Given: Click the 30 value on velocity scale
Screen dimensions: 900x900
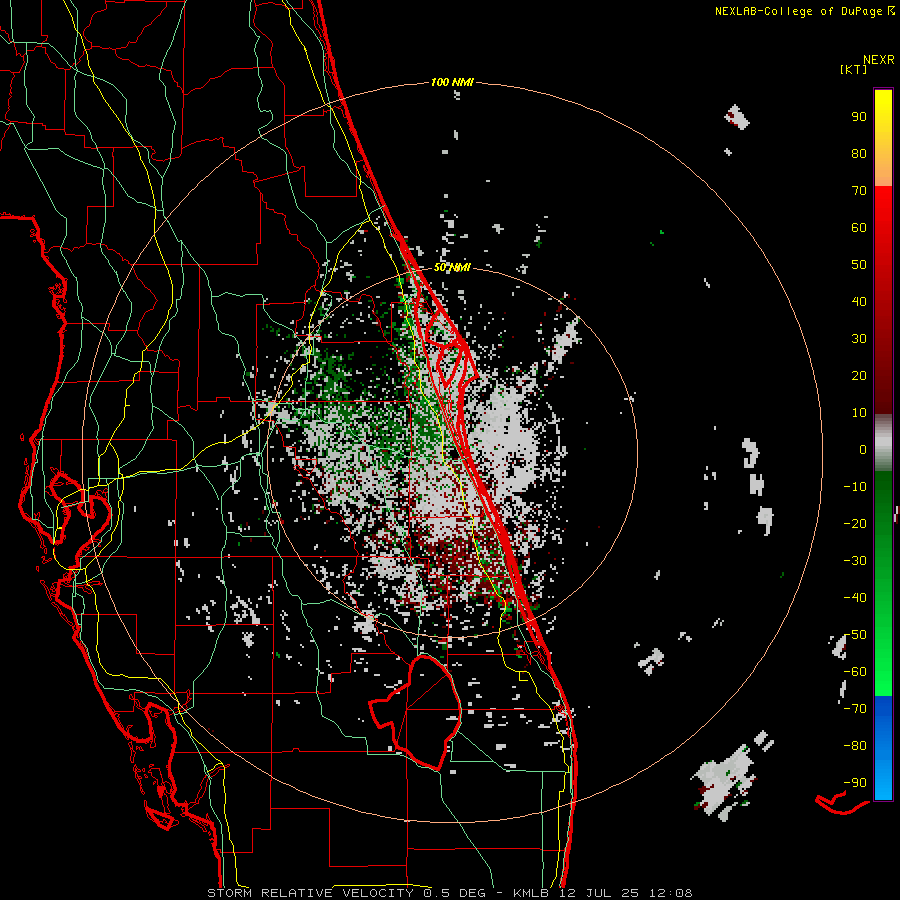Looking at the screenshot, I should click(859, 339).
